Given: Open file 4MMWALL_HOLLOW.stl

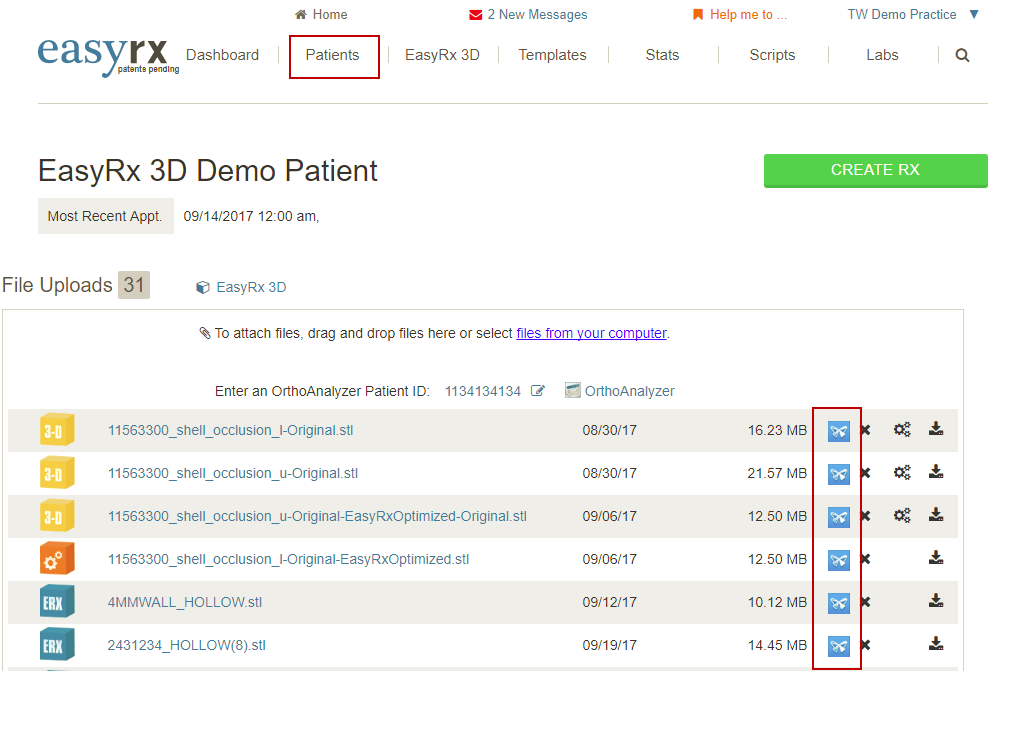Looking at the screenshot, I should 185,602.
